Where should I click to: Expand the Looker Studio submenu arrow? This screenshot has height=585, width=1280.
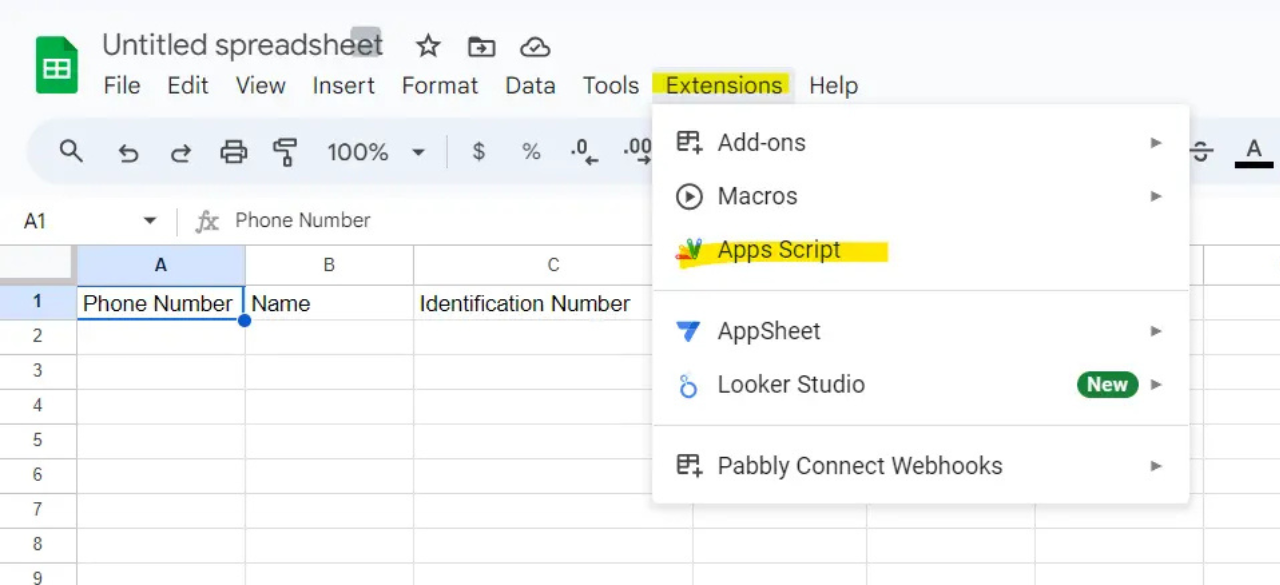1156,384
